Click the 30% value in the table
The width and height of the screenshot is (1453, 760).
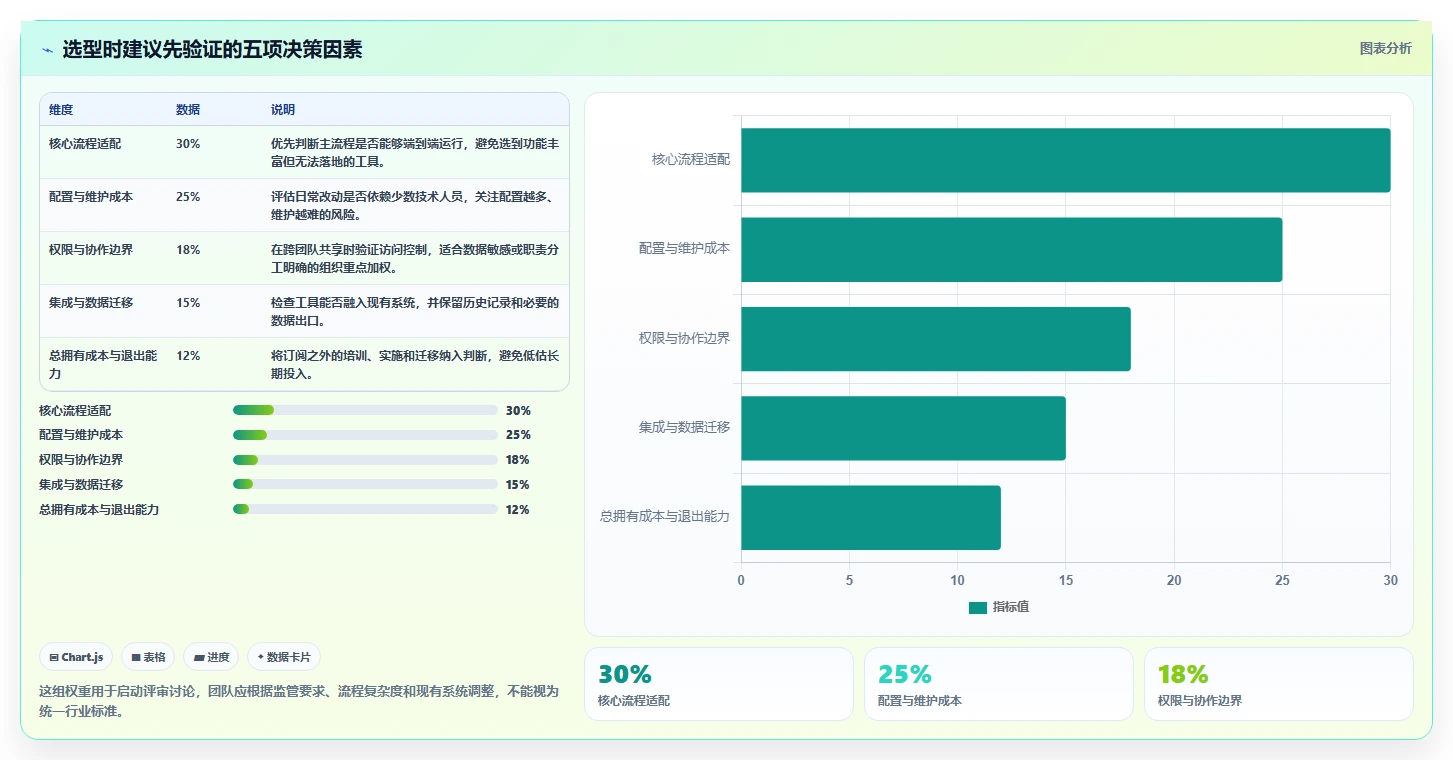click(x=188, y=144)
